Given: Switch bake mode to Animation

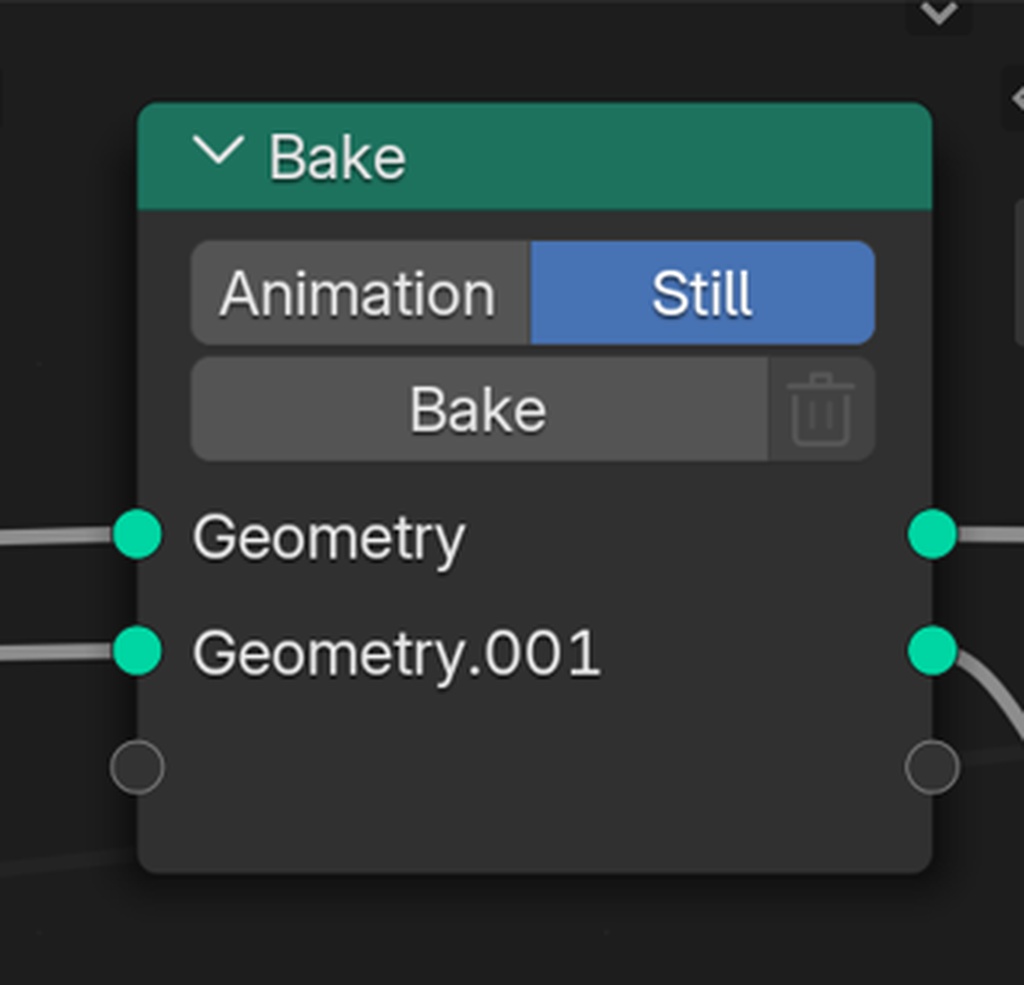Looking at the screenshot, I should [x=359, y=294].
